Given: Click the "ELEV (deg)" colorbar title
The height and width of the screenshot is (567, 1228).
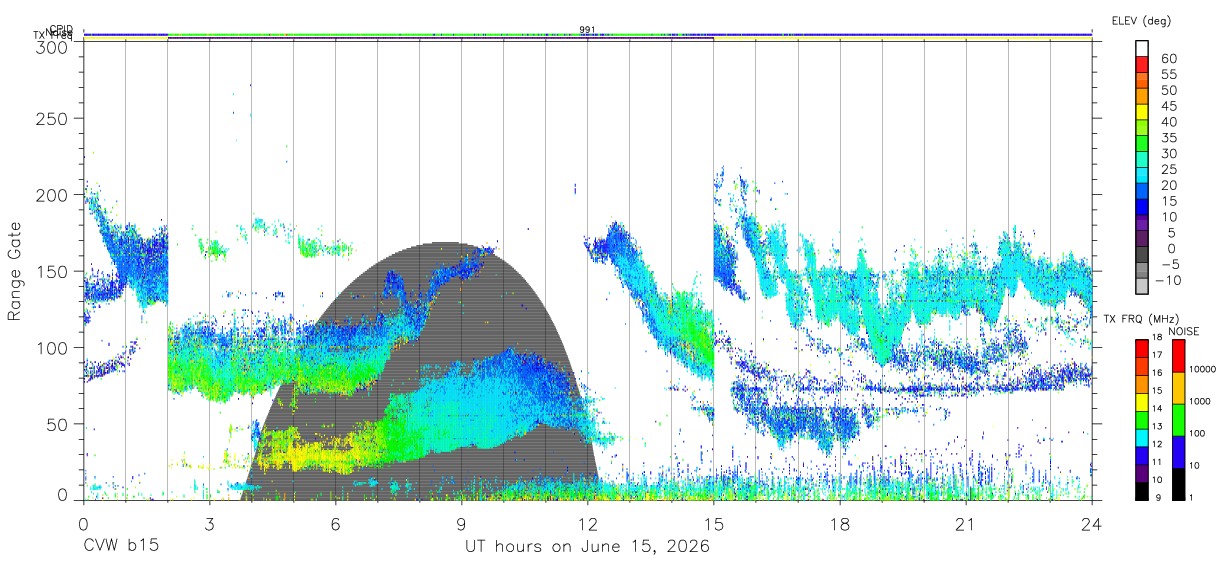Looking at the screenshot, I should tap(1142, 21).
